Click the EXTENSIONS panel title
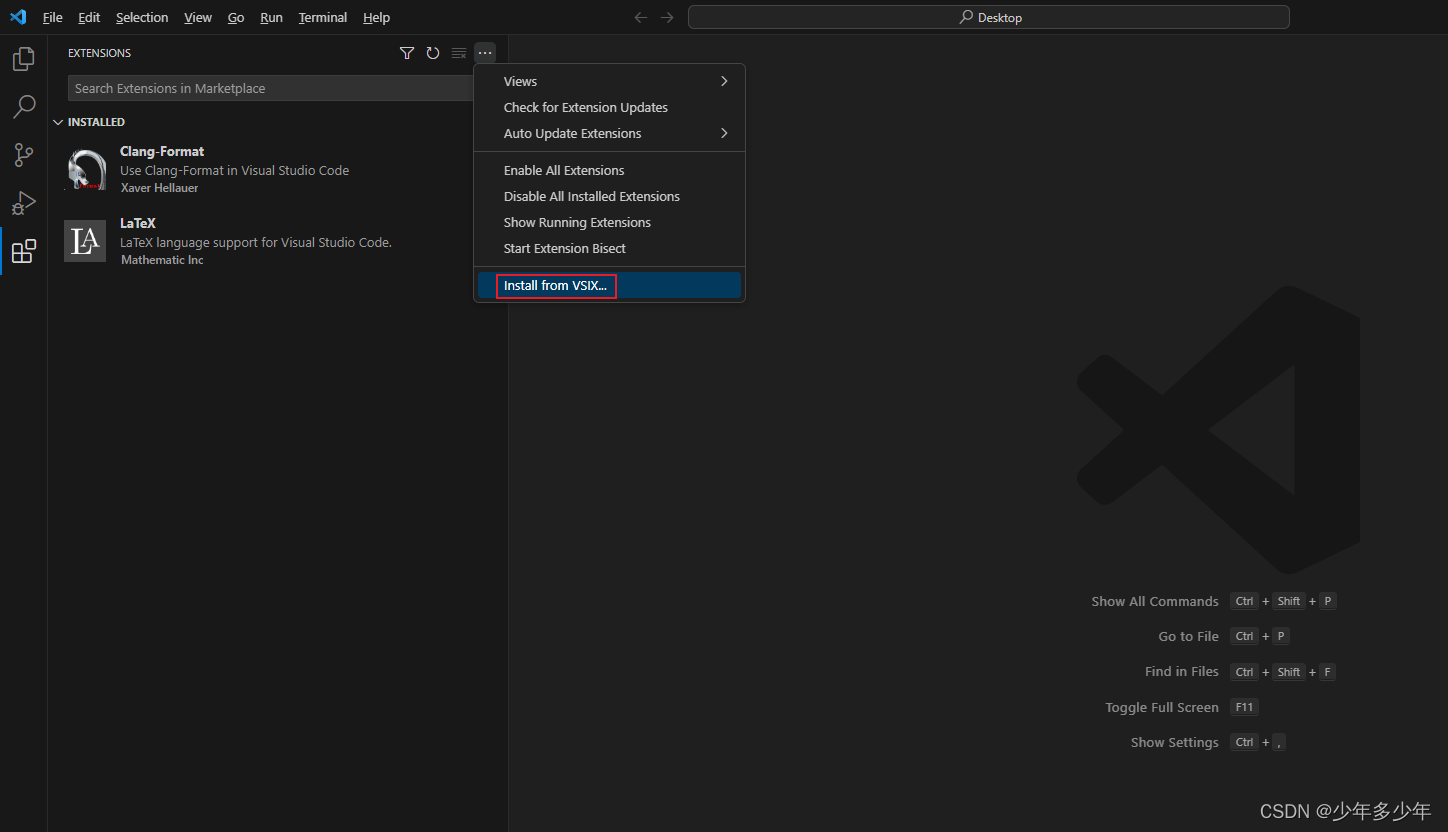The height and width of the screenshot is (832, 1448). coord(99,53)
